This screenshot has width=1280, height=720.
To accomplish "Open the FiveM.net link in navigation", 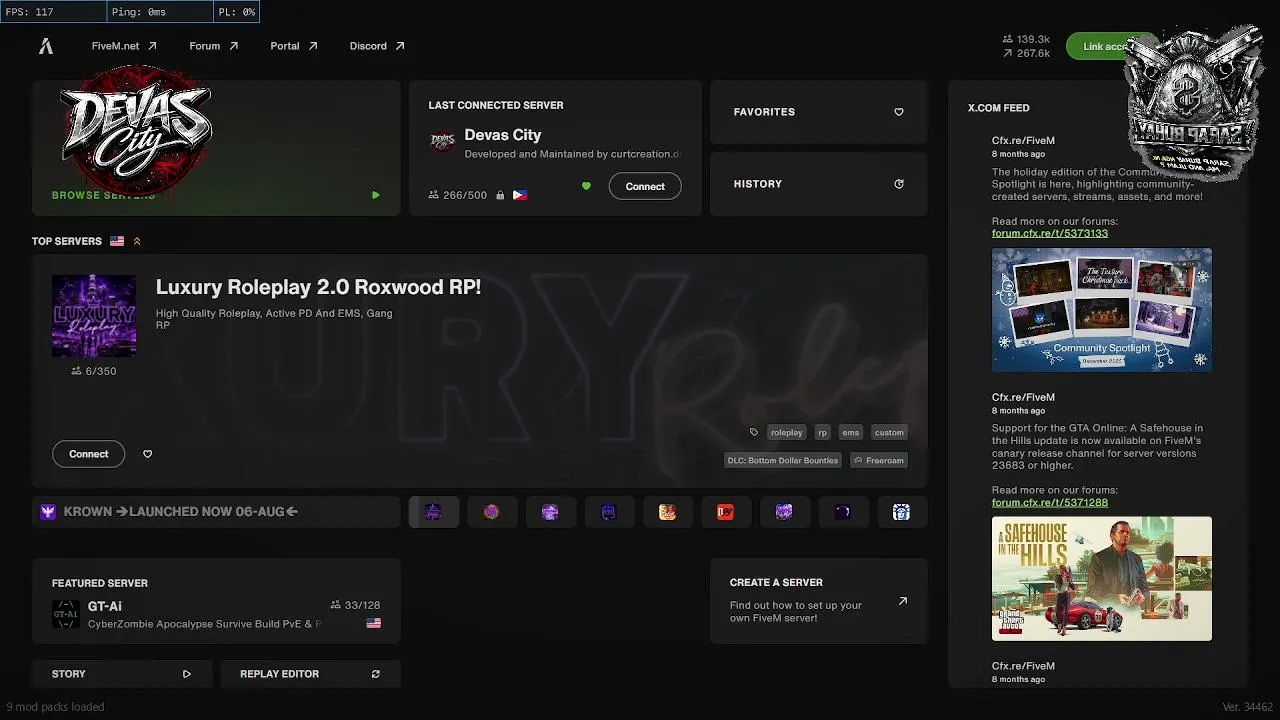I will (x=124, y=46).
